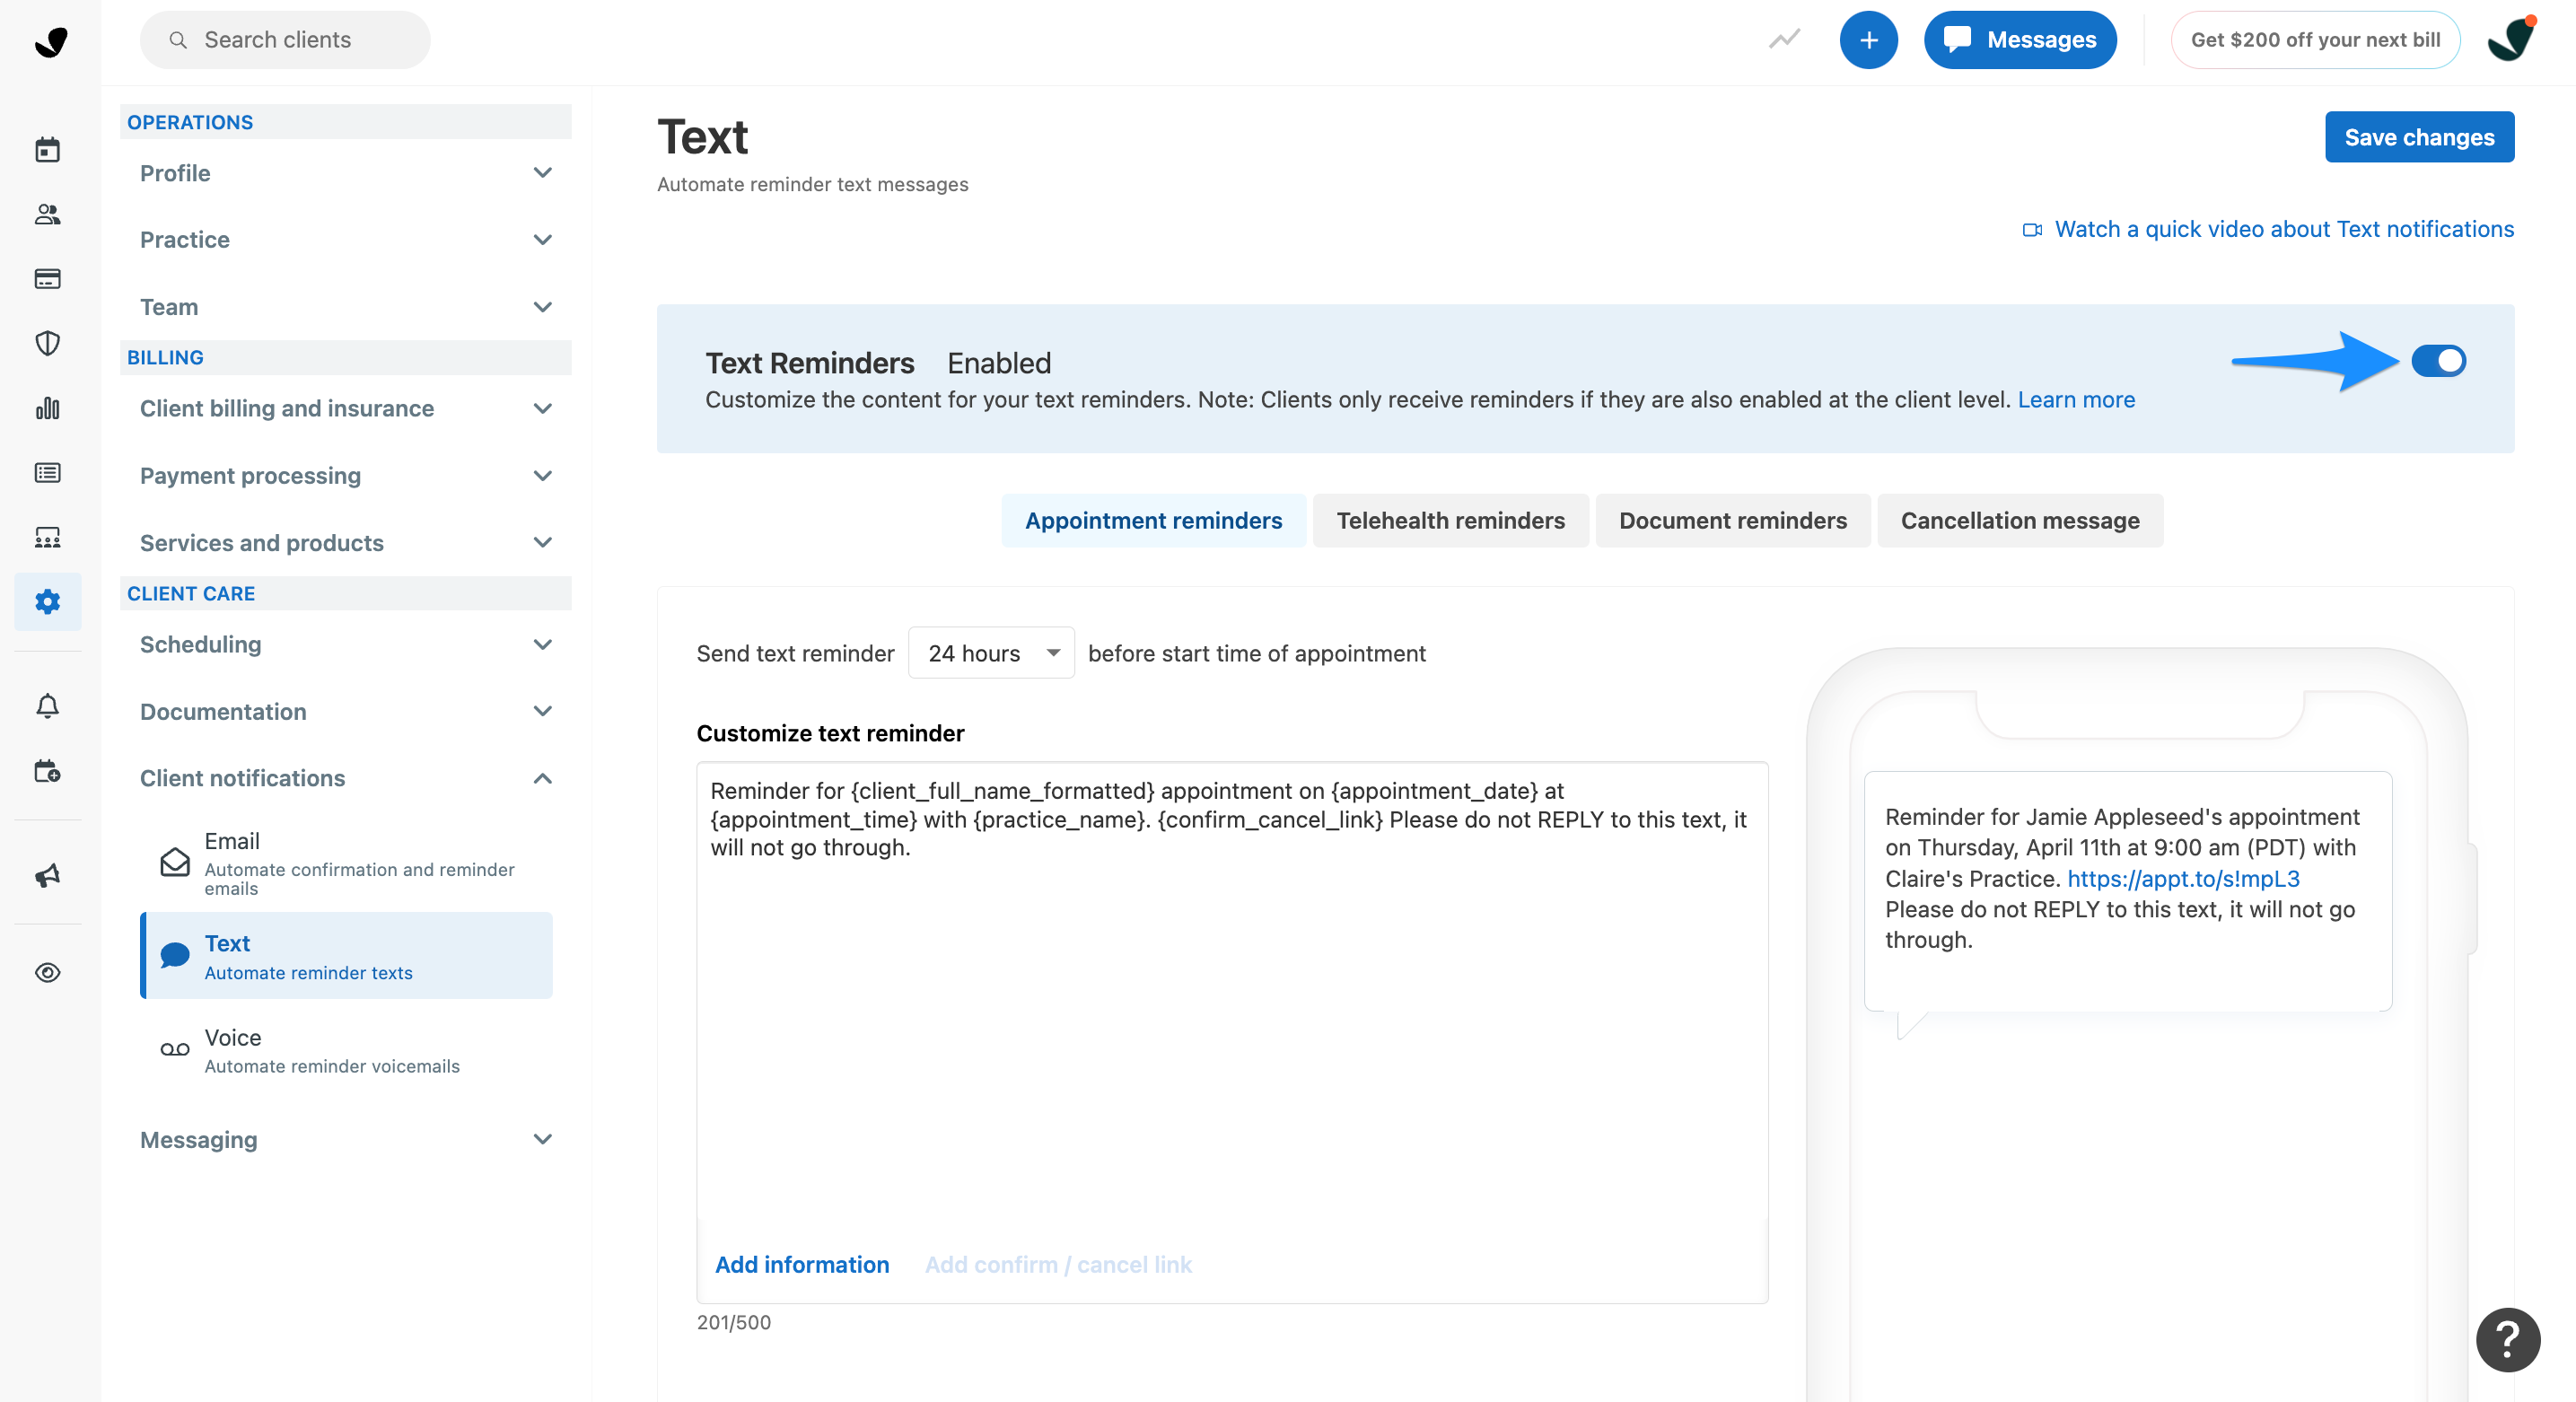
Task: Open the help question mark bubble
Action: pos(2508,1340)
